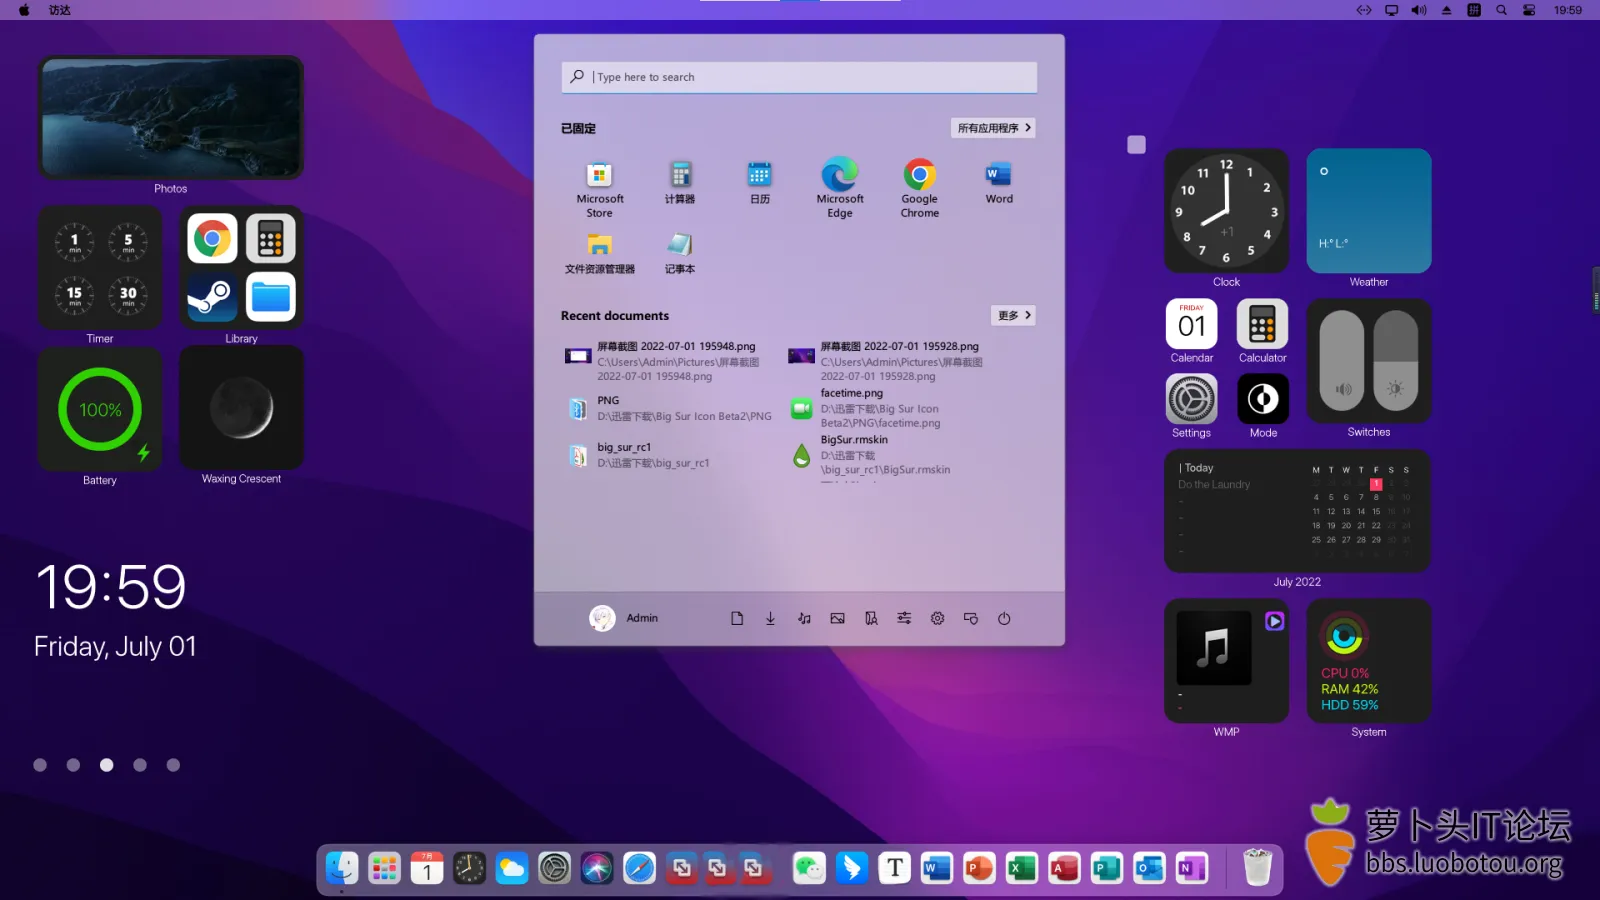This screenshot has height=900, width=1600.
Task: Launch PowerPoint from the dock
Action: pyautogui.click(x=979, y=868)
